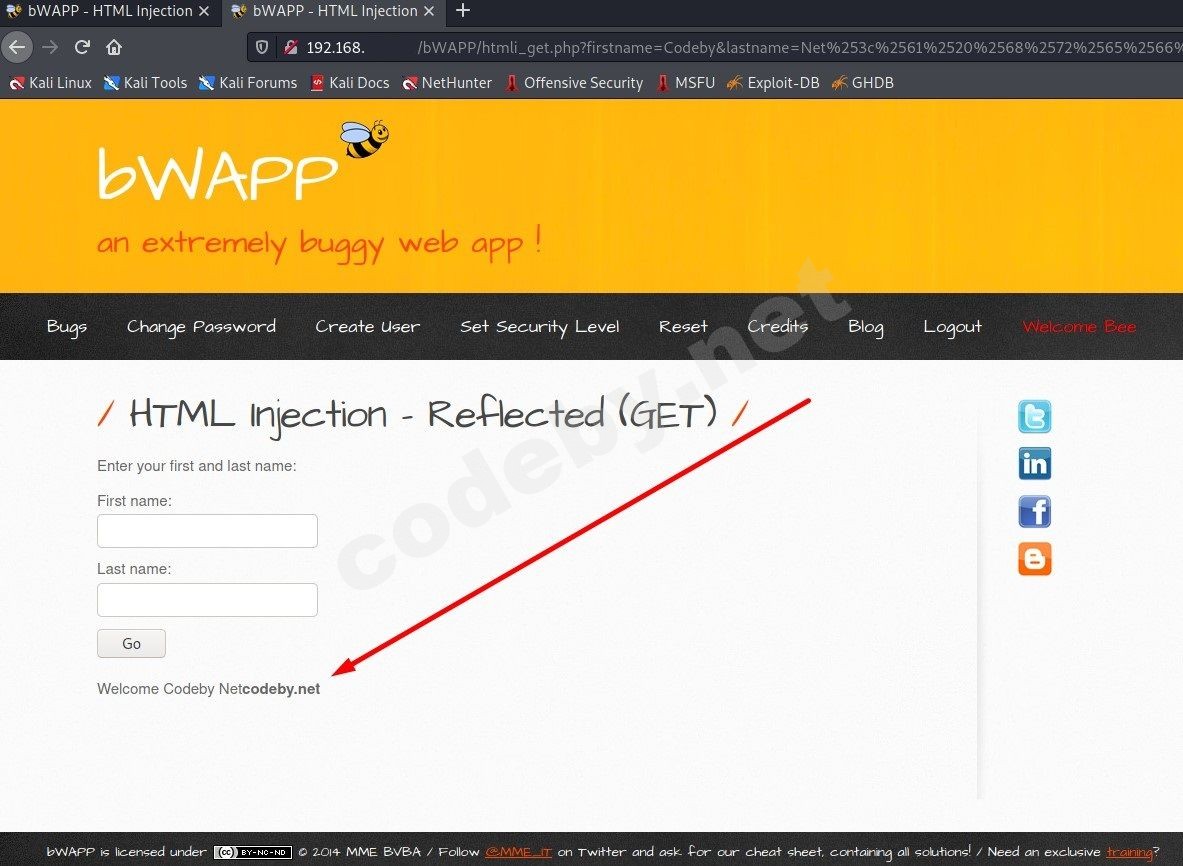Select the second bWAPP HTML Injection tab
This screenshot has height=866, width=1183.
point(333,11)
